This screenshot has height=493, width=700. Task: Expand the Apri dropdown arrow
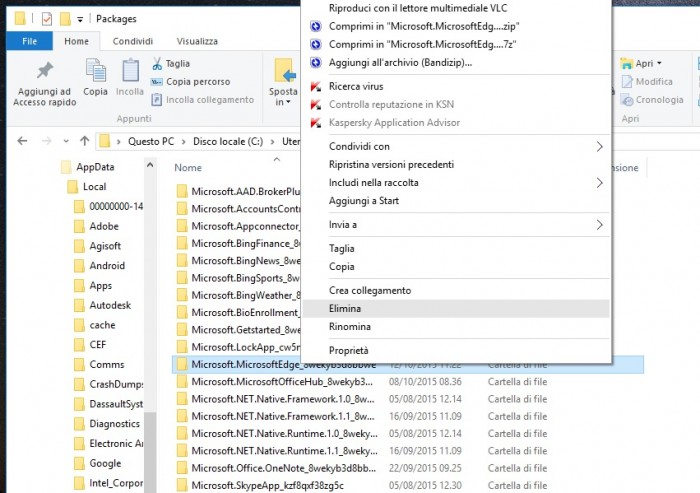[660, 64]
